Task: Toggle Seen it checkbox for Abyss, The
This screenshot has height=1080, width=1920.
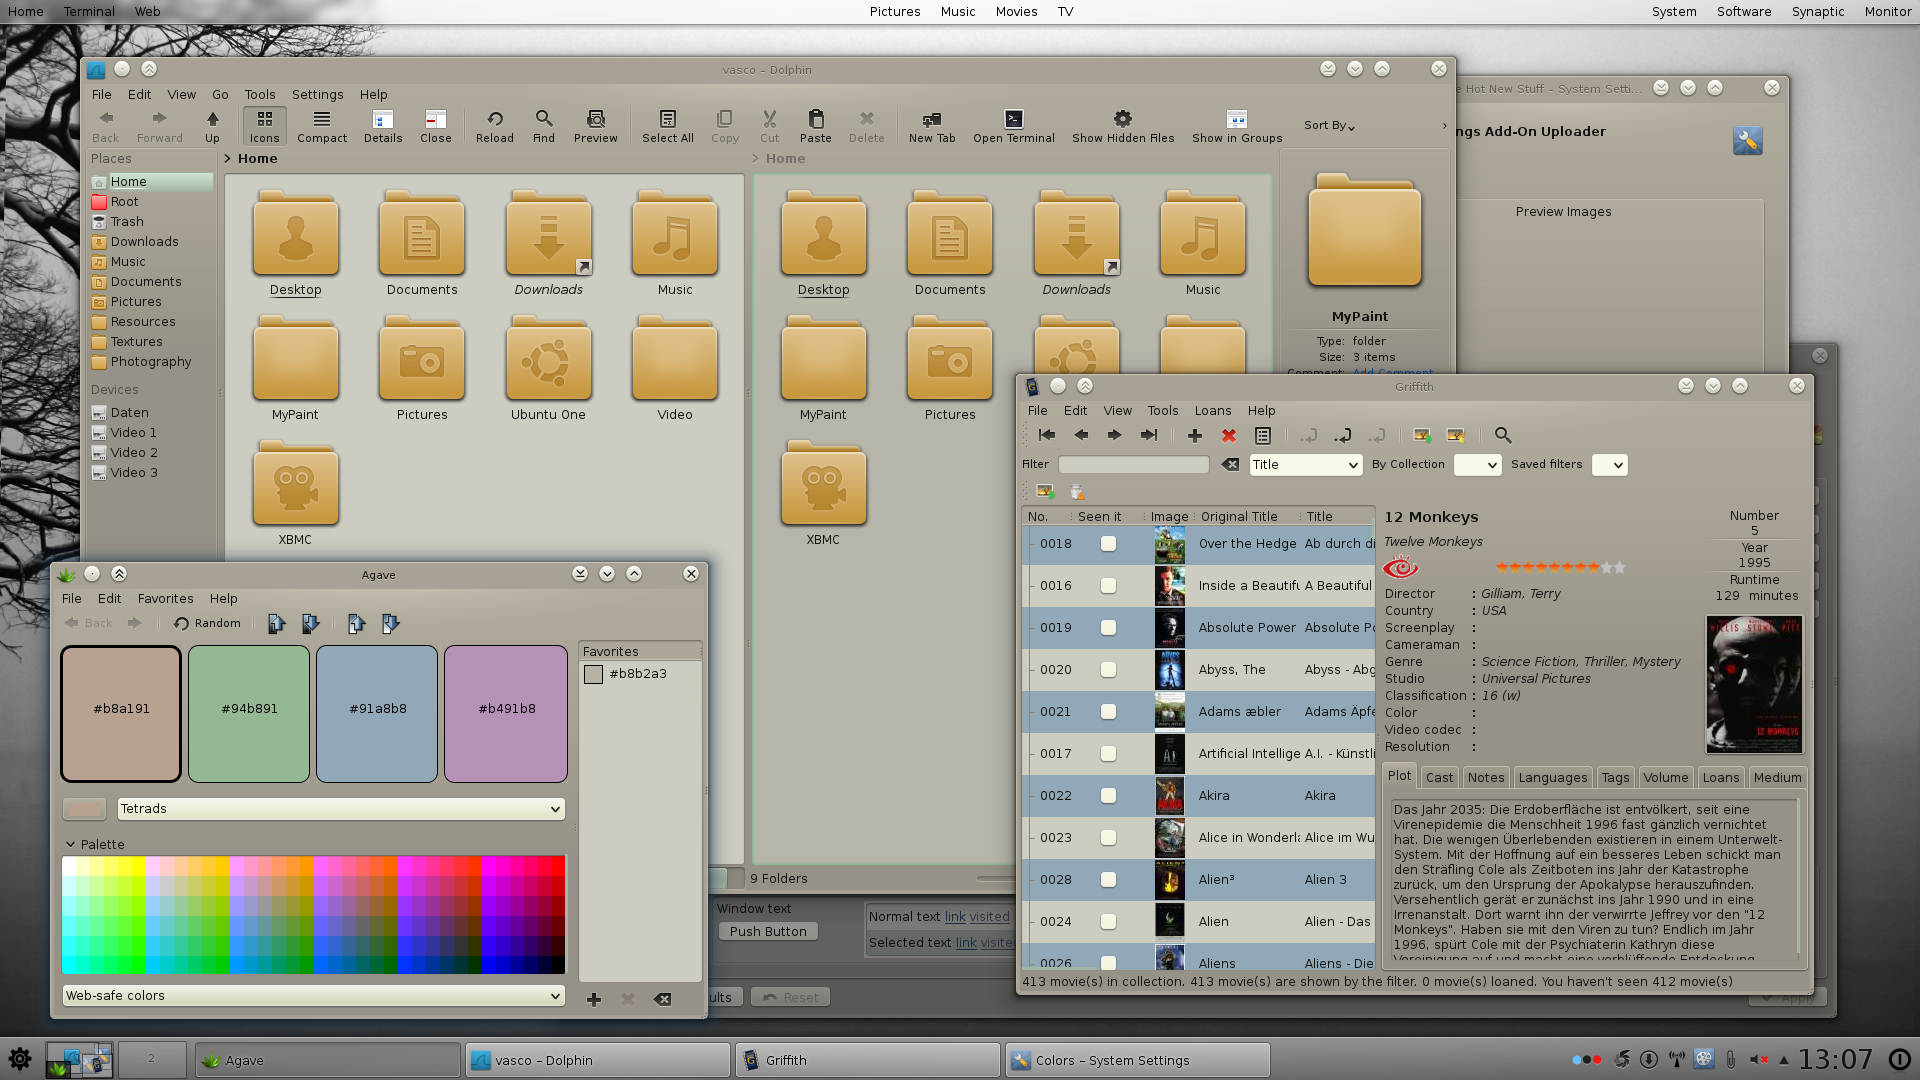Action: pyautogui.click(x=1108, y=670)
